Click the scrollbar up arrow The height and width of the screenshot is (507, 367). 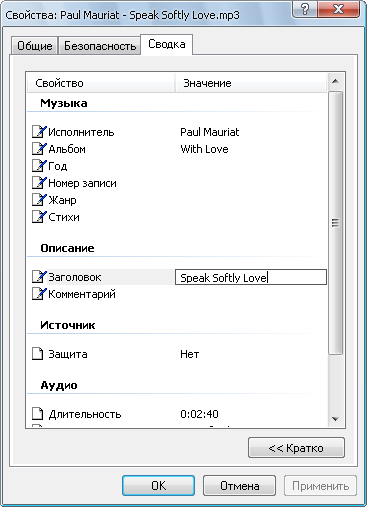click(x=335, y=81)
